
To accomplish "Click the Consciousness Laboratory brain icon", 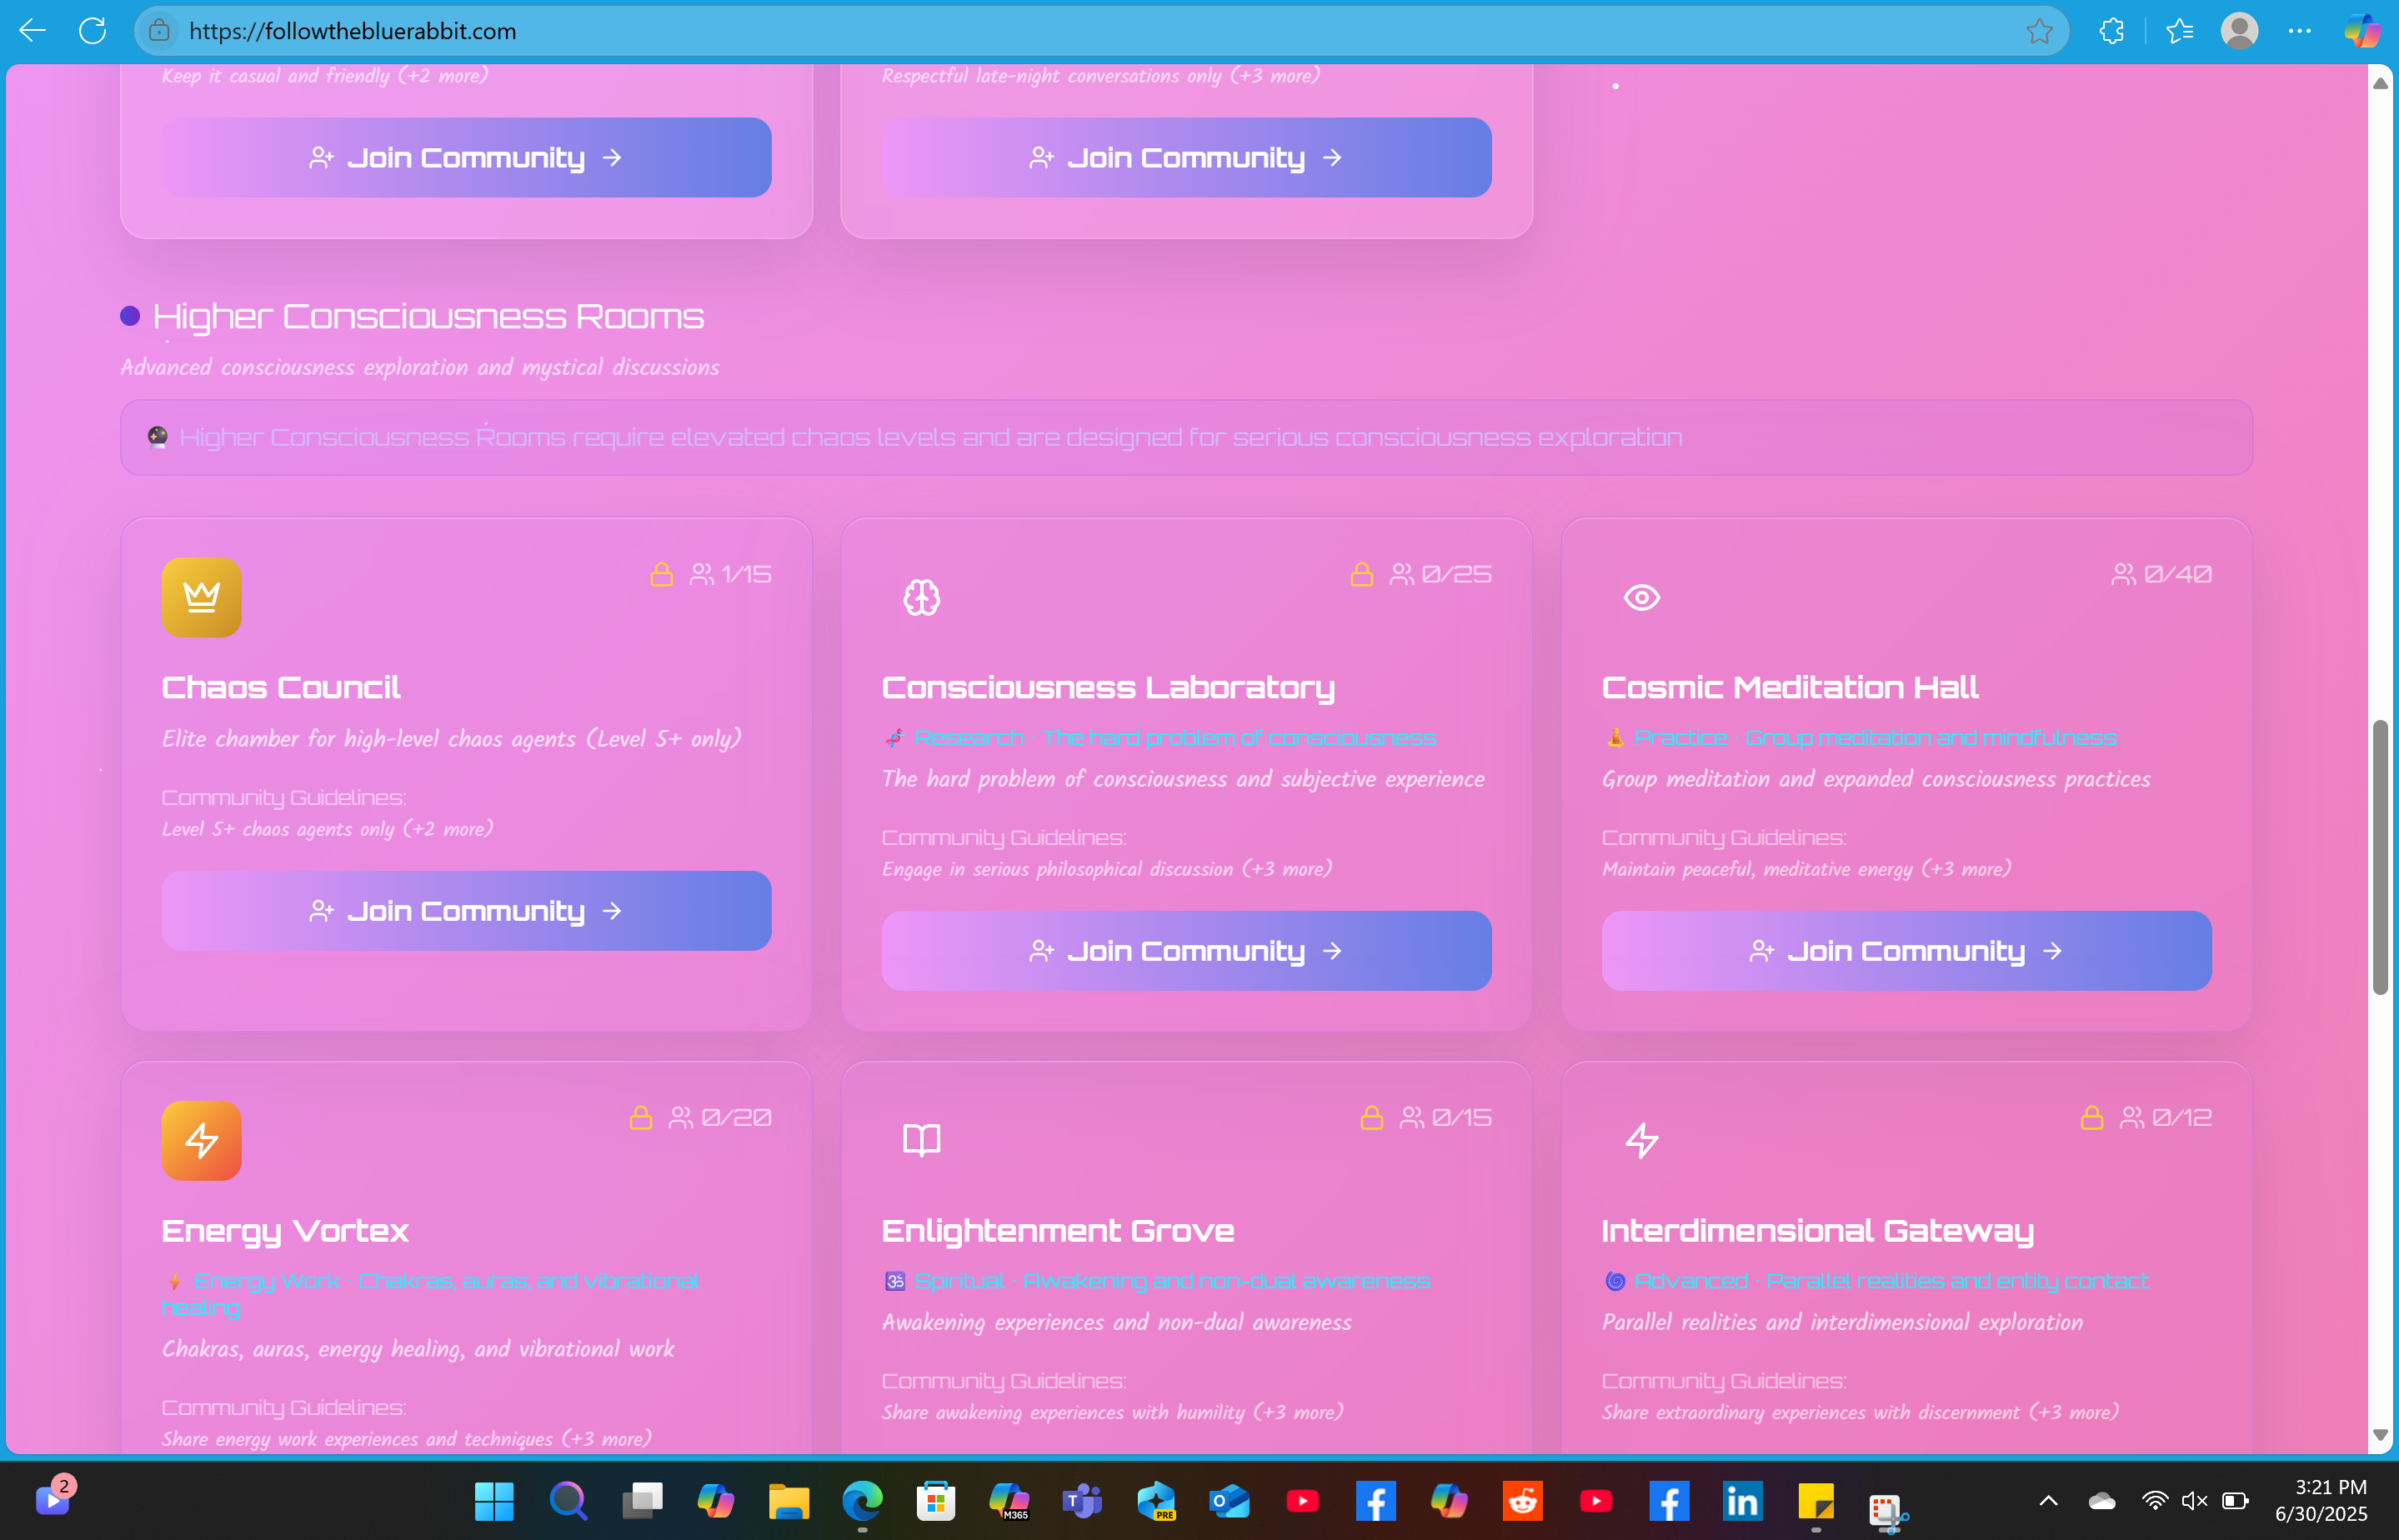I will (x=921, y=597).
